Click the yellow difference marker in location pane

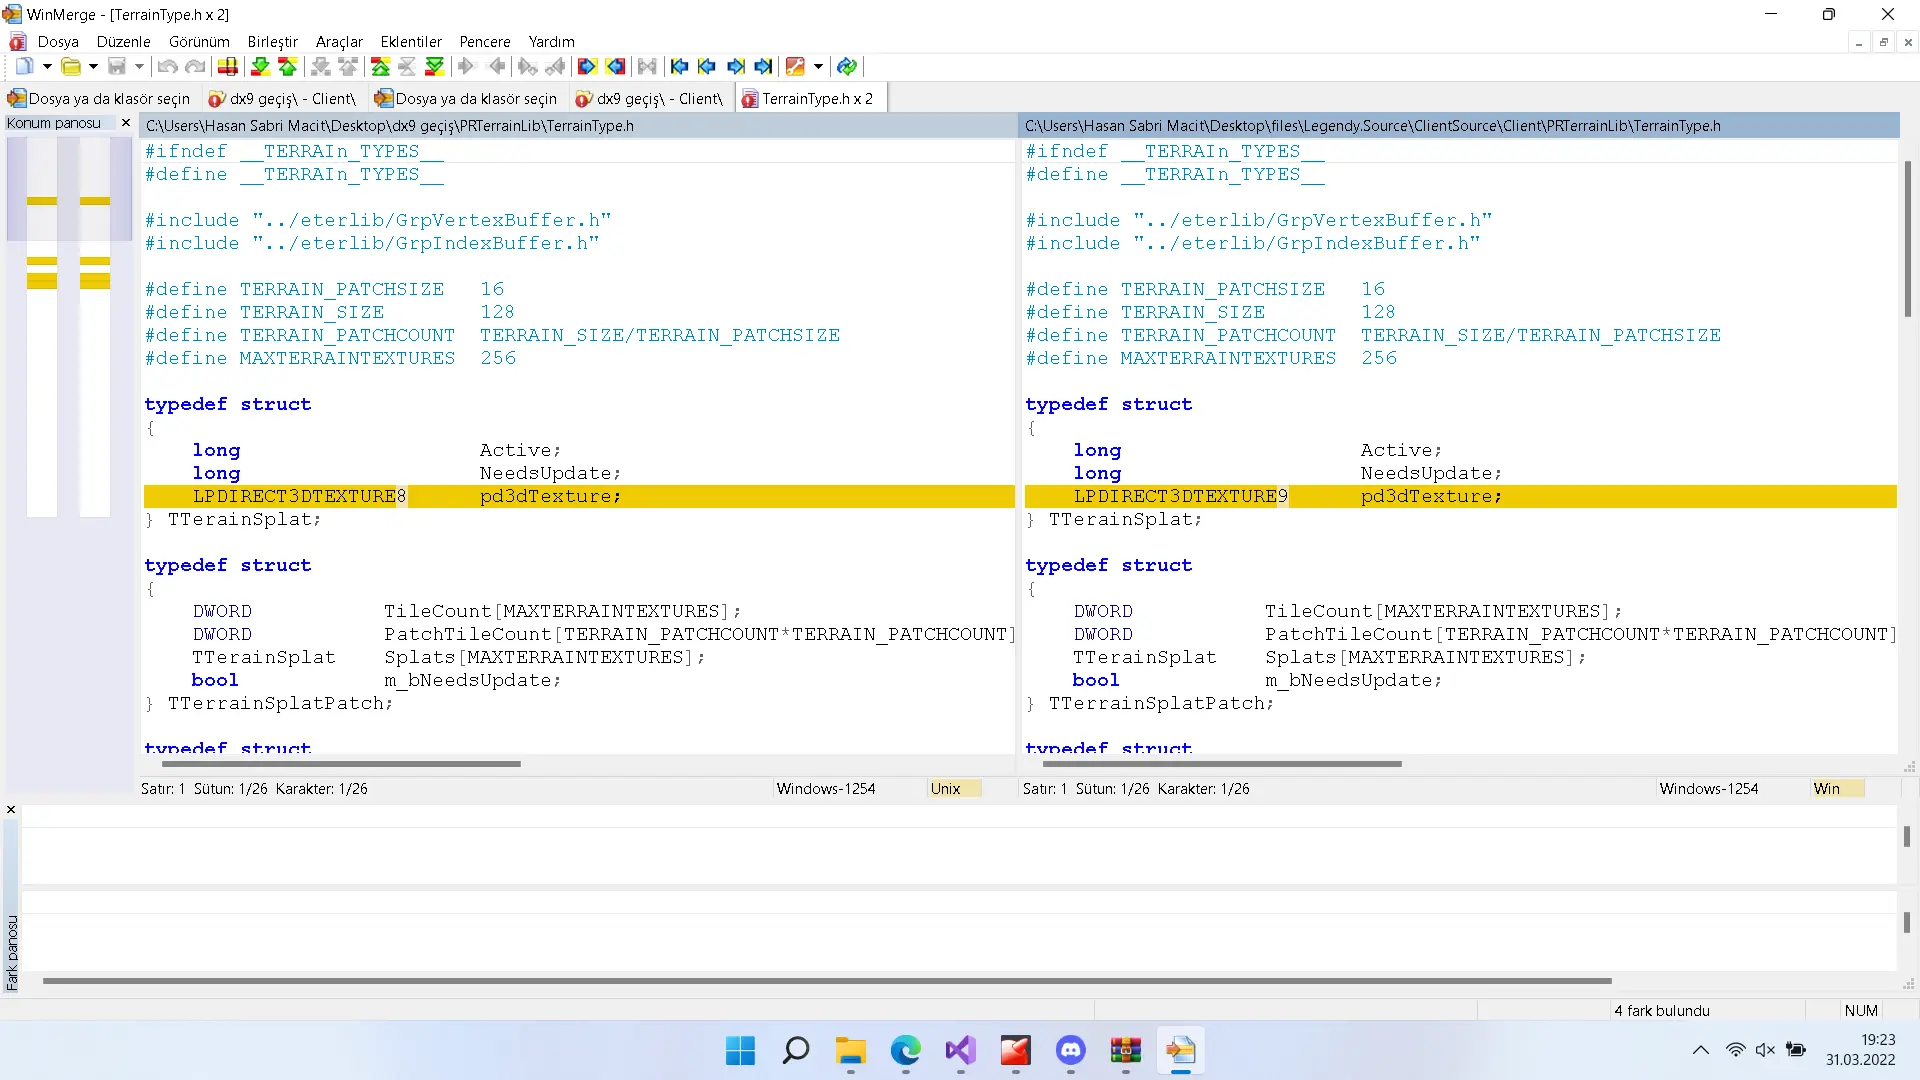[x=42, y=201]
